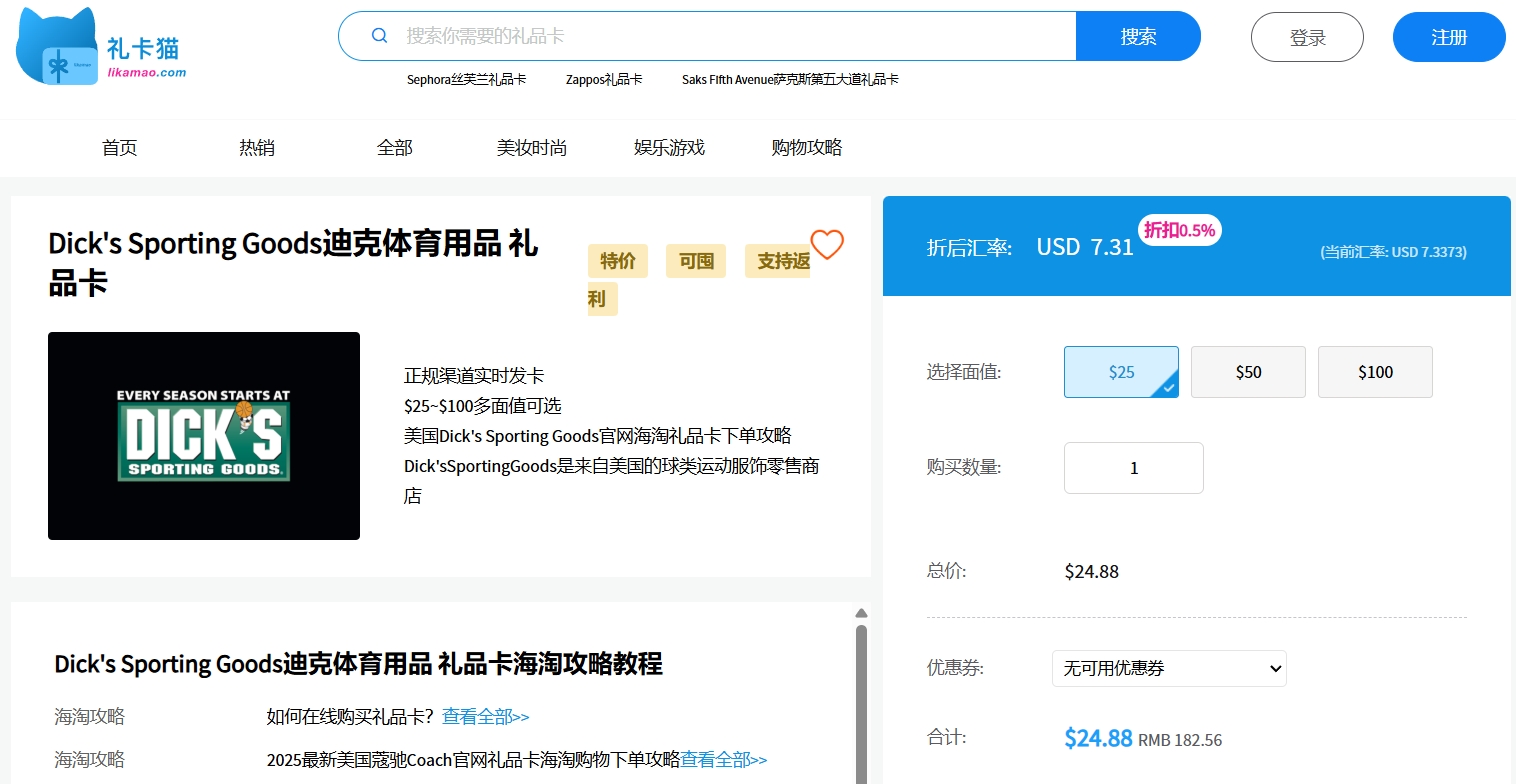Open the 美妆时尚 beauty fashion menu
Image resolution: width=1516 pixels, height=784 pixels.
coord(532,148)
